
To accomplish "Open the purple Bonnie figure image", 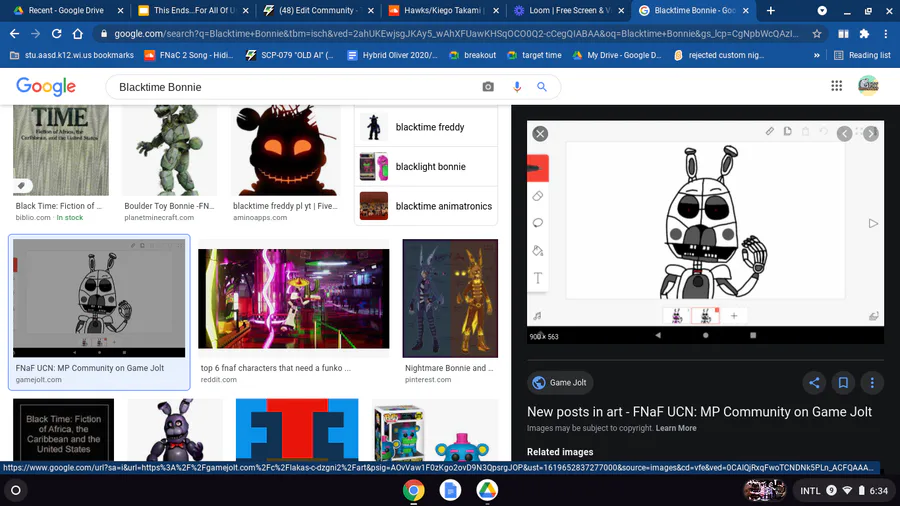I will pos(174,430).
